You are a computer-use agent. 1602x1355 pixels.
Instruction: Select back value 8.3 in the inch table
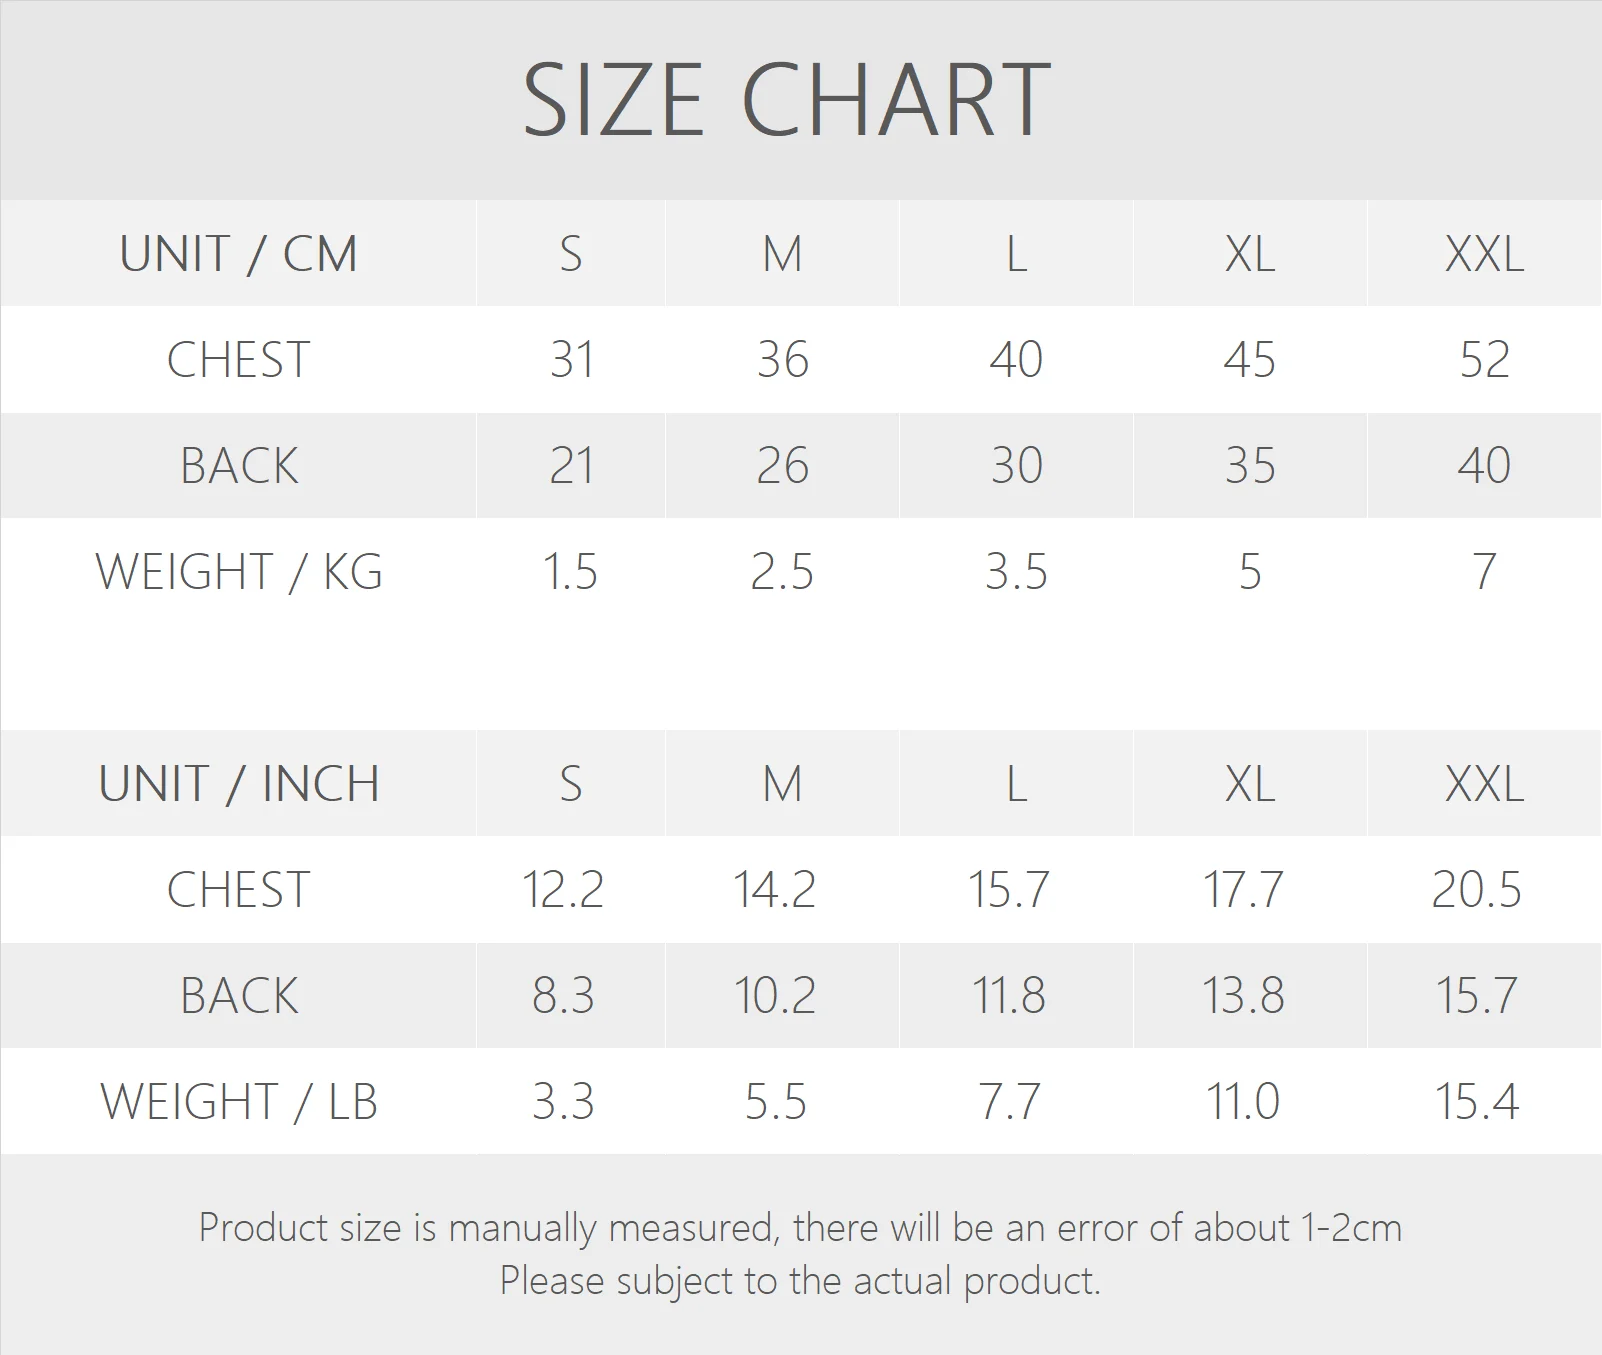pyautogui.click(x=563, y=996)
